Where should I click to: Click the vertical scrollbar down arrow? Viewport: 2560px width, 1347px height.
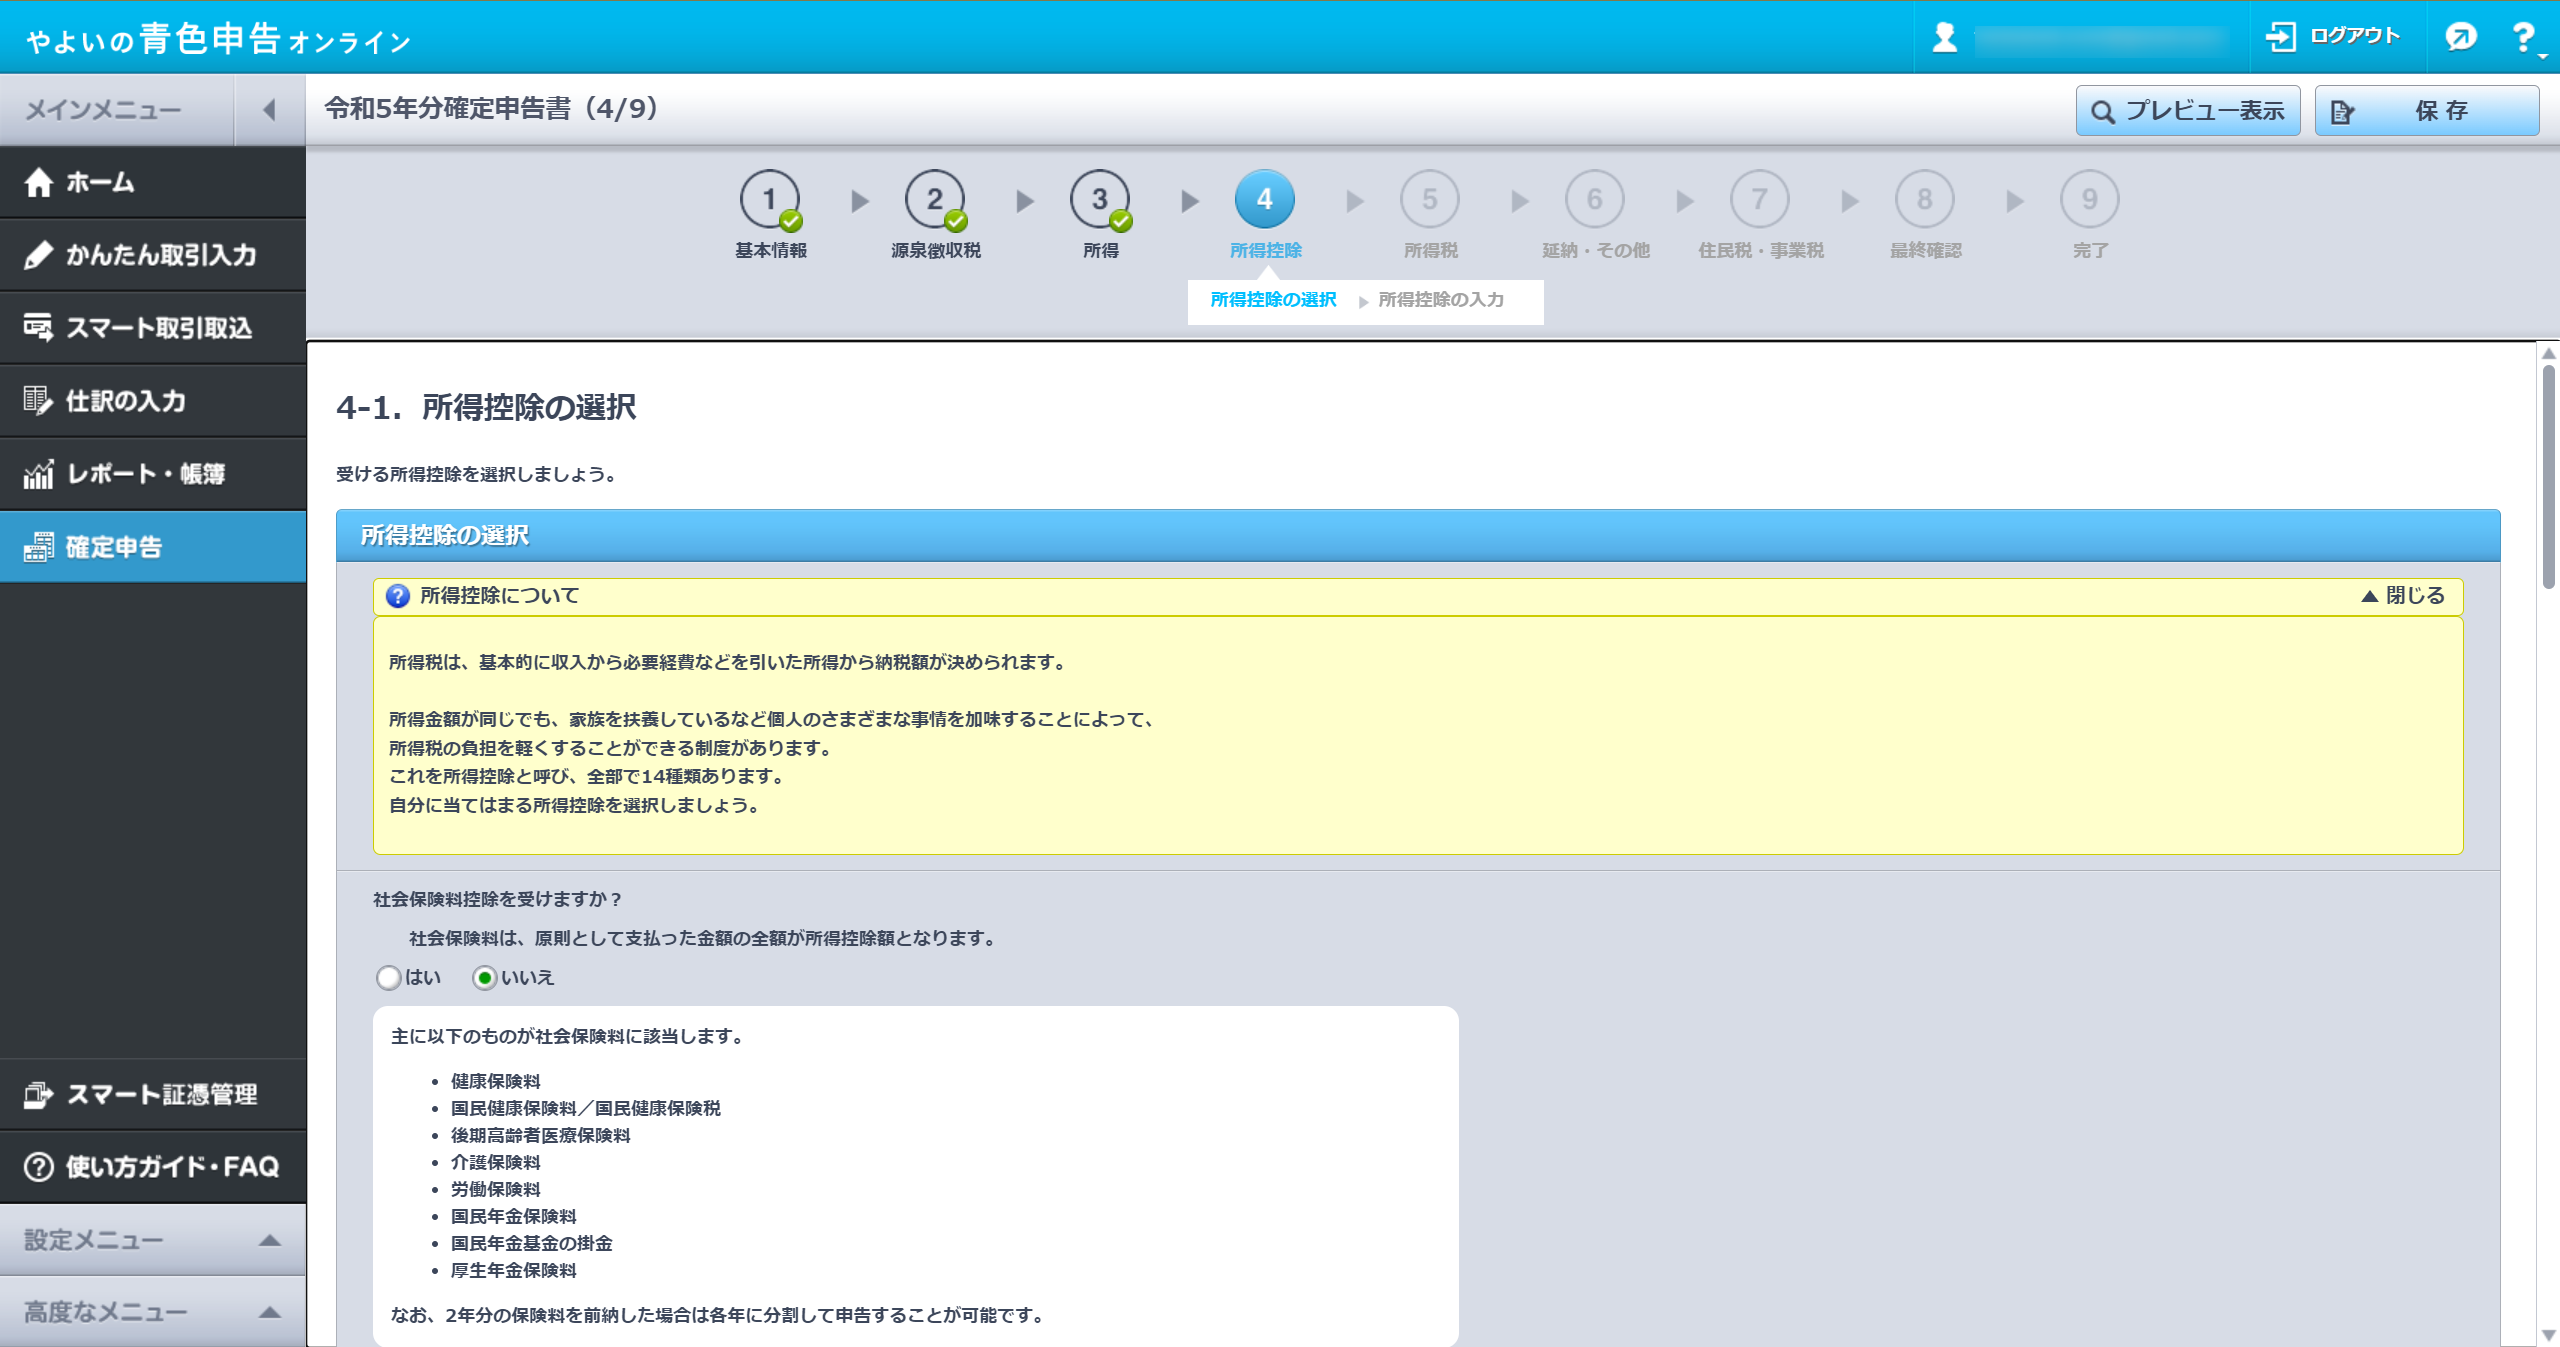(2548, 1334)
